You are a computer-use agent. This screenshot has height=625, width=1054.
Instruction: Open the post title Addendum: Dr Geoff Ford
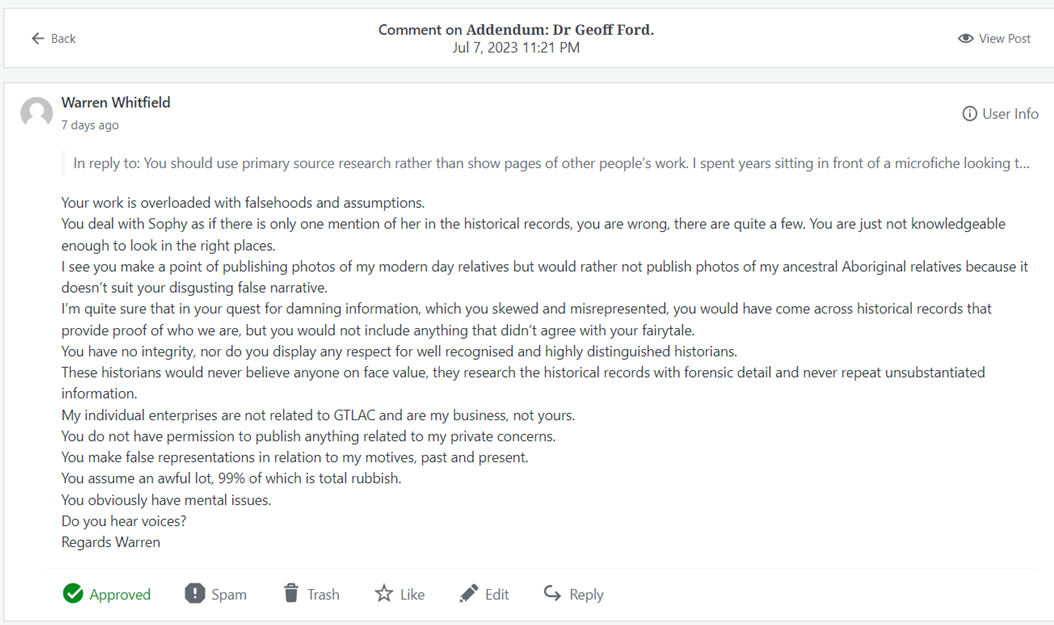[x=560, y=29]
